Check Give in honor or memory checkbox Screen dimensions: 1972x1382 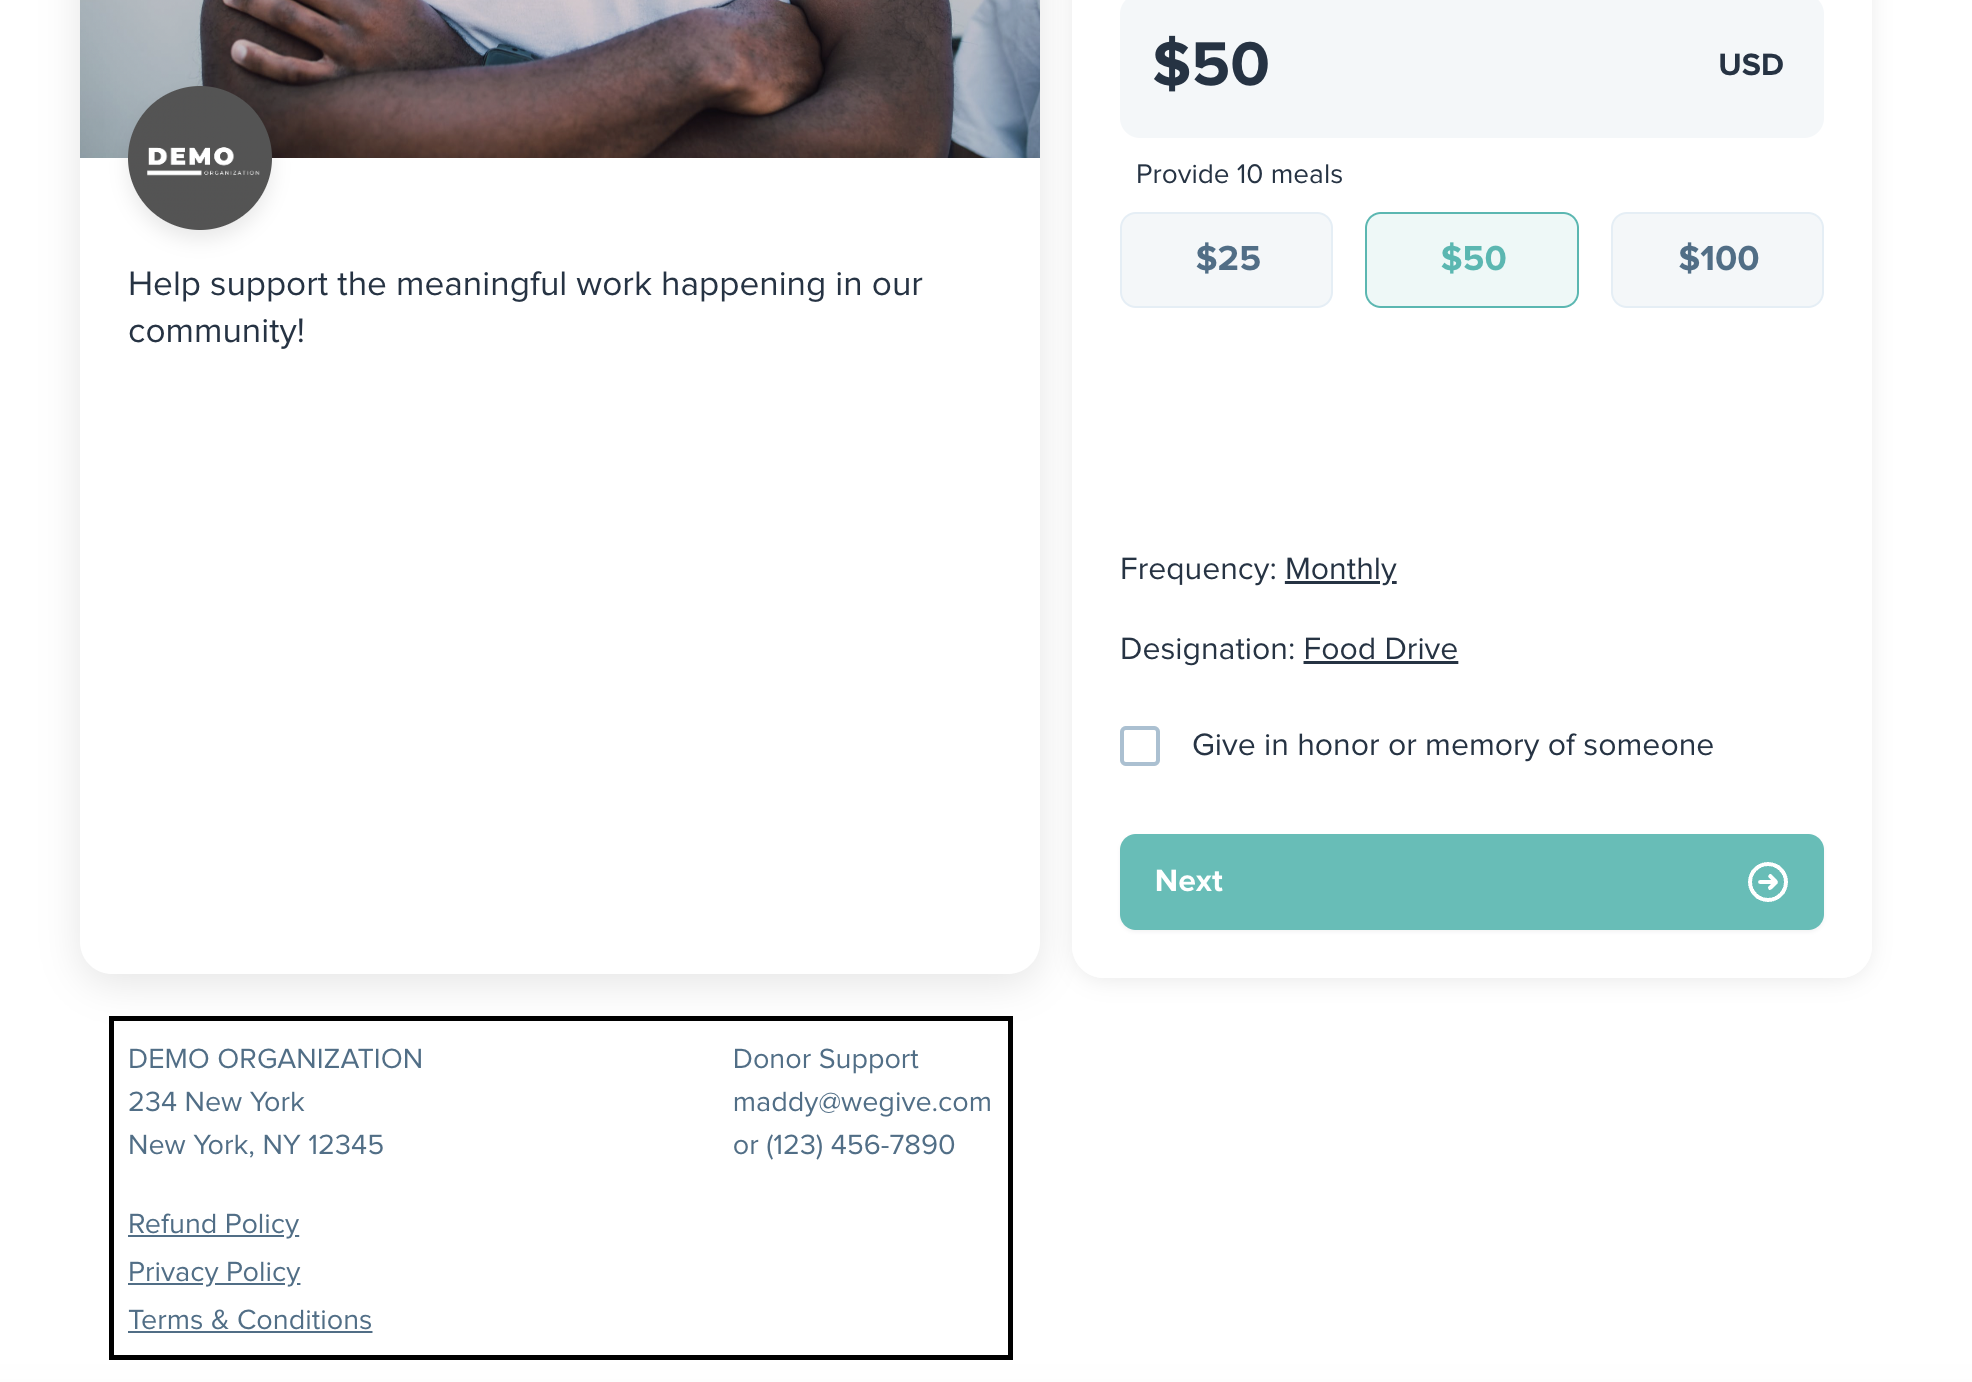(1140, 746)
